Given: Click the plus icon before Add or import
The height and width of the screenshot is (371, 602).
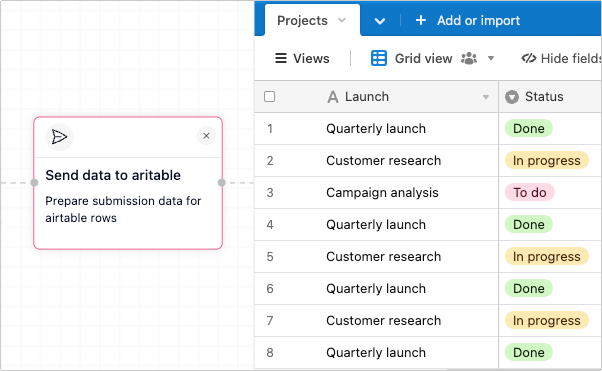Looking at the screenshot, I should pyautogui.click(x=421, y=20).
